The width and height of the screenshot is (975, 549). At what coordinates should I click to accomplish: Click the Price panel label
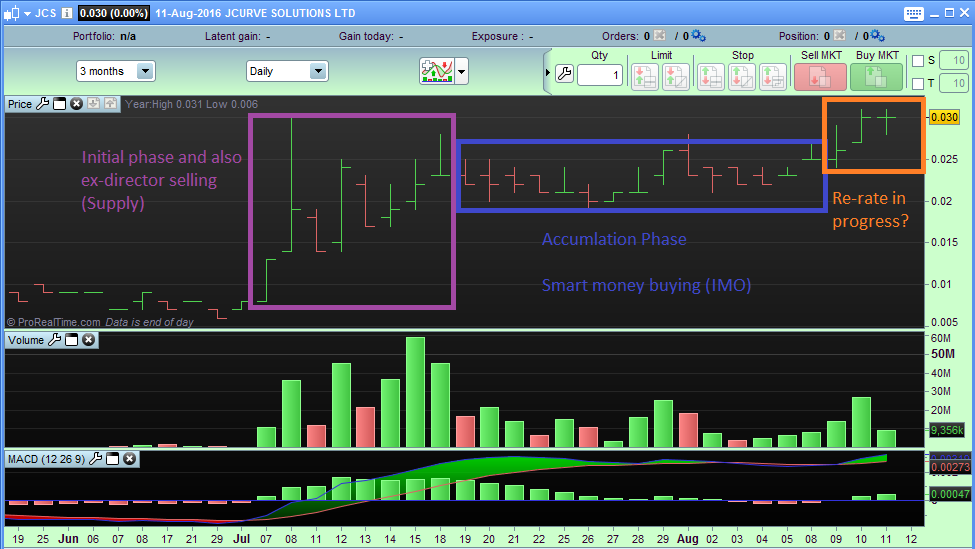[20, 104]
